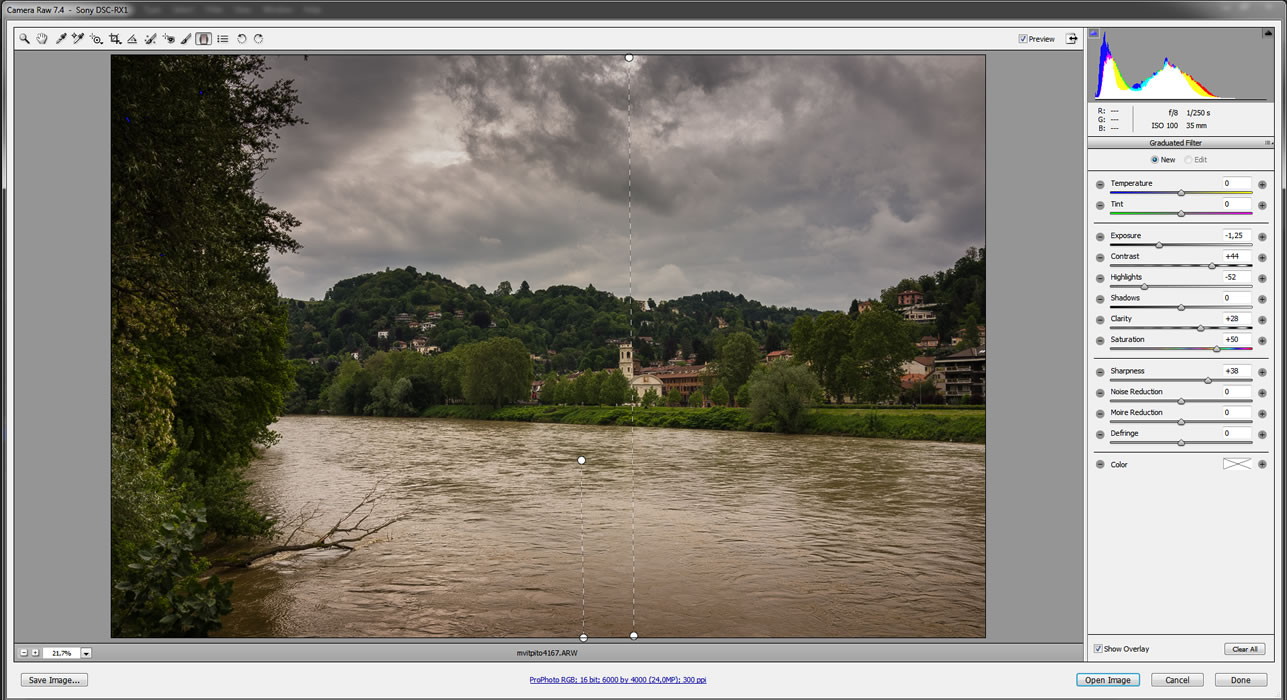Select the Graduated Filter tool
The image size is (1287, 700).
point(203,39)
